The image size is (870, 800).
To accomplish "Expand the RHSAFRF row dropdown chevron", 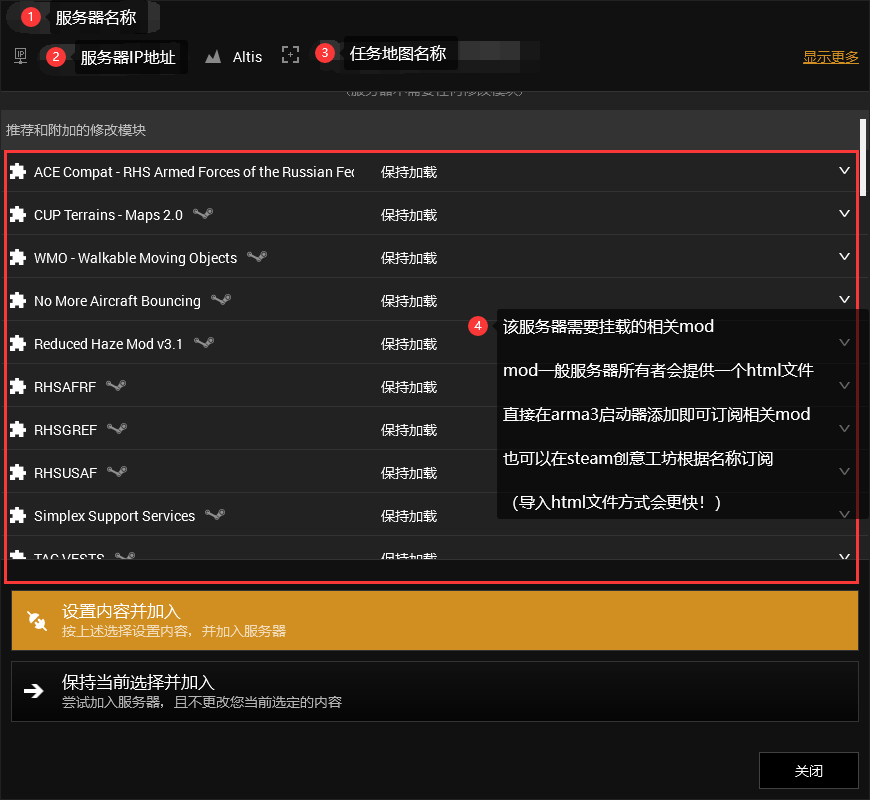I will point(844,386).
